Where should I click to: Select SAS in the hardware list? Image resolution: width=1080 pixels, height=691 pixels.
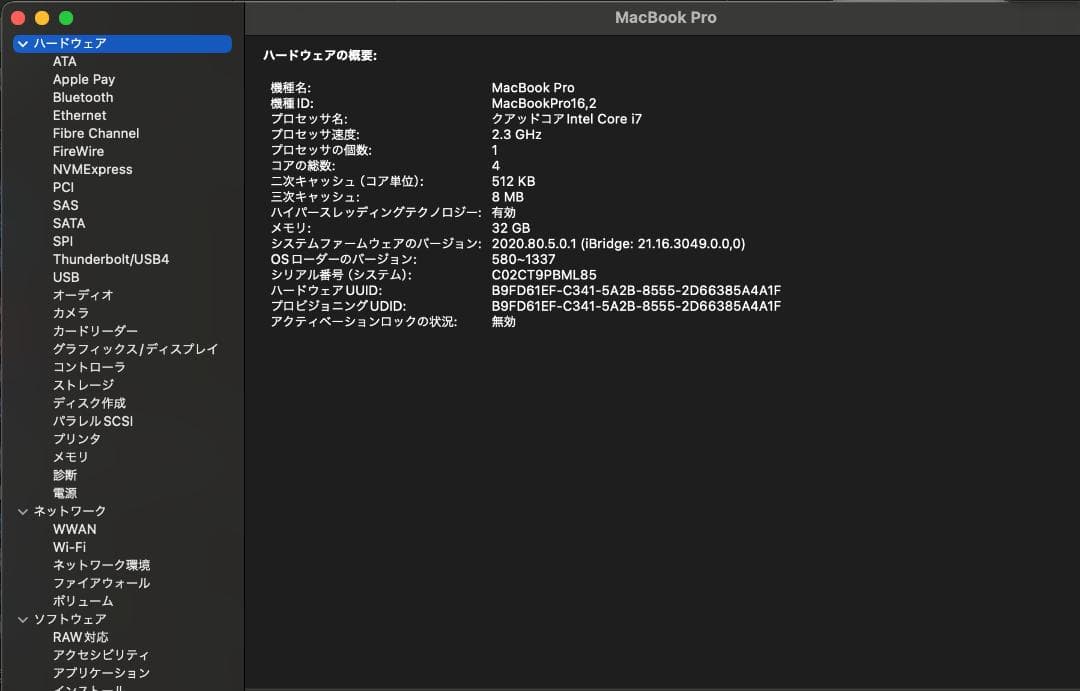[x=65, y=205]
